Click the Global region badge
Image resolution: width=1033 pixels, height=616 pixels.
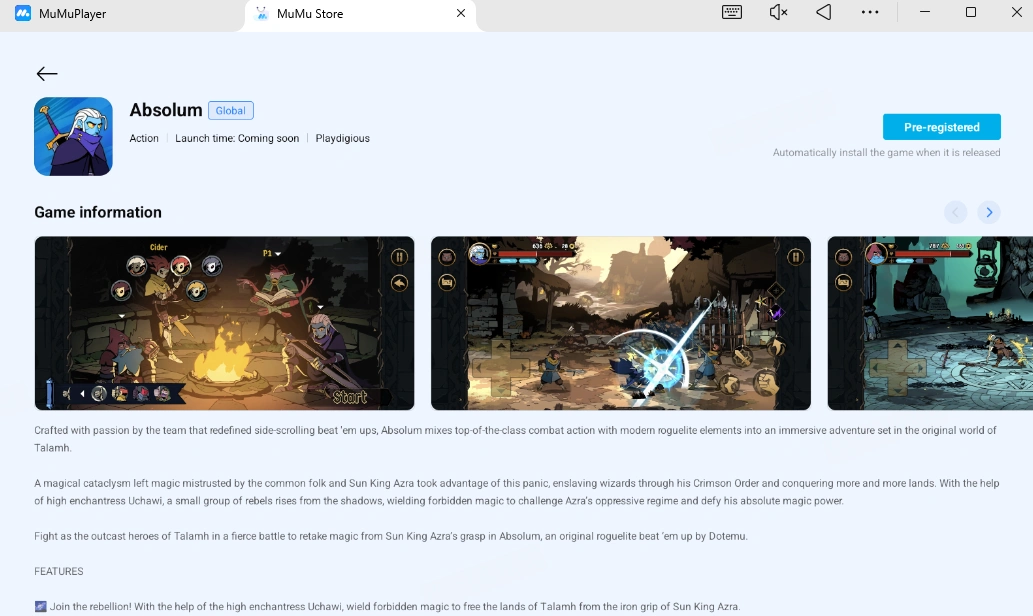click(231, 111)
